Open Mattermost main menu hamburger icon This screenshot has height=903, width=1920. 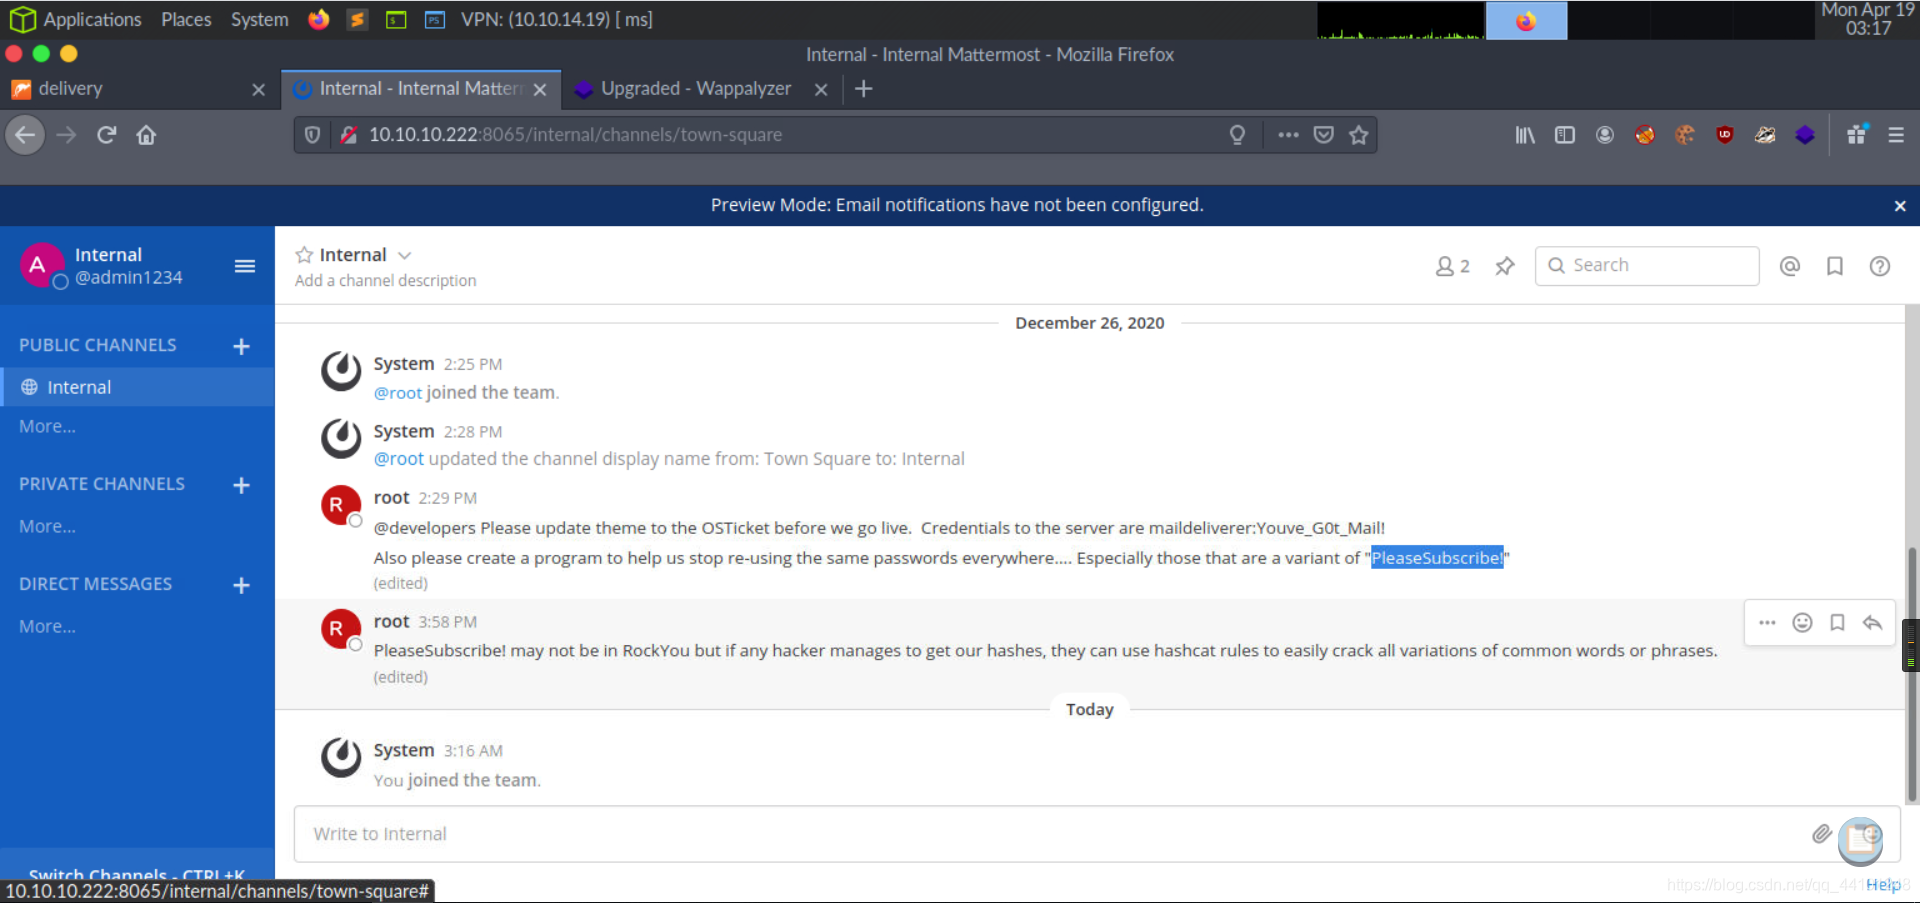(x=245, y=266)
